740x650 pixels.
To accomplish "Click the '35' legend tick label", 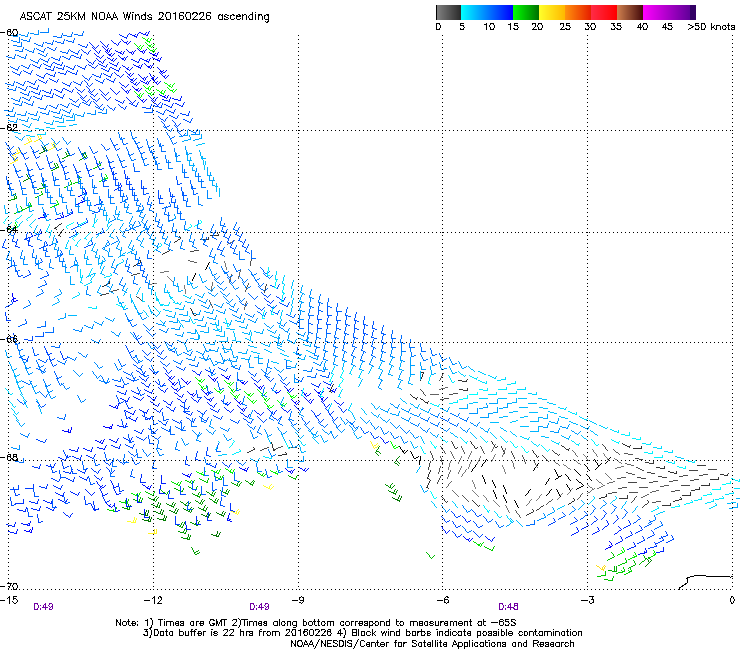I will [616, 27].
